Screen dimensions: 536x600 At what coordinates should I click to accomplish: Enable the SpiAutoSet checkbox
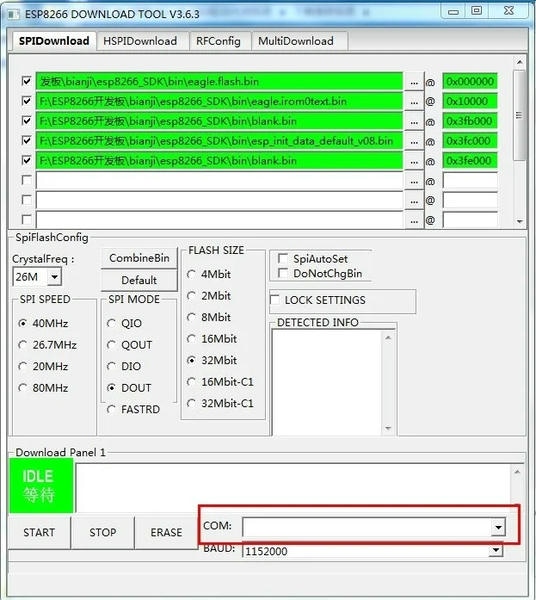283,259
